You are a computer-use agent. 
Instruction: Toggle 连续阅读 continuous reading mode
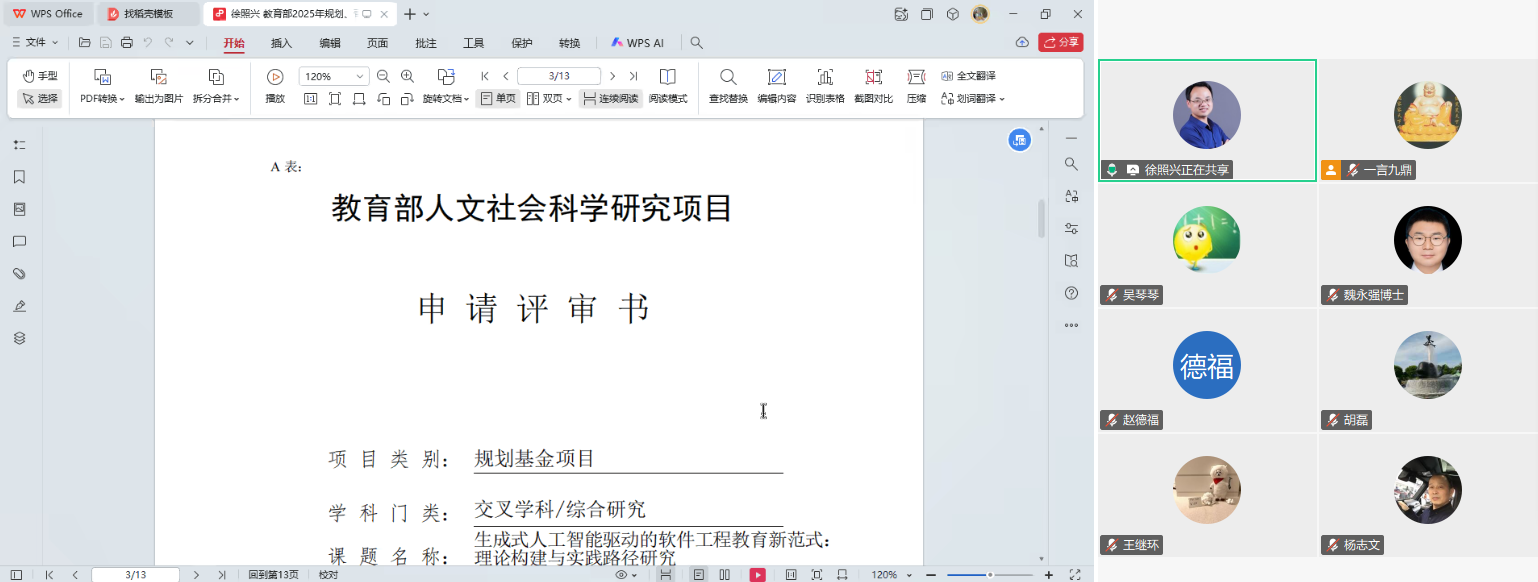point(610,99)
